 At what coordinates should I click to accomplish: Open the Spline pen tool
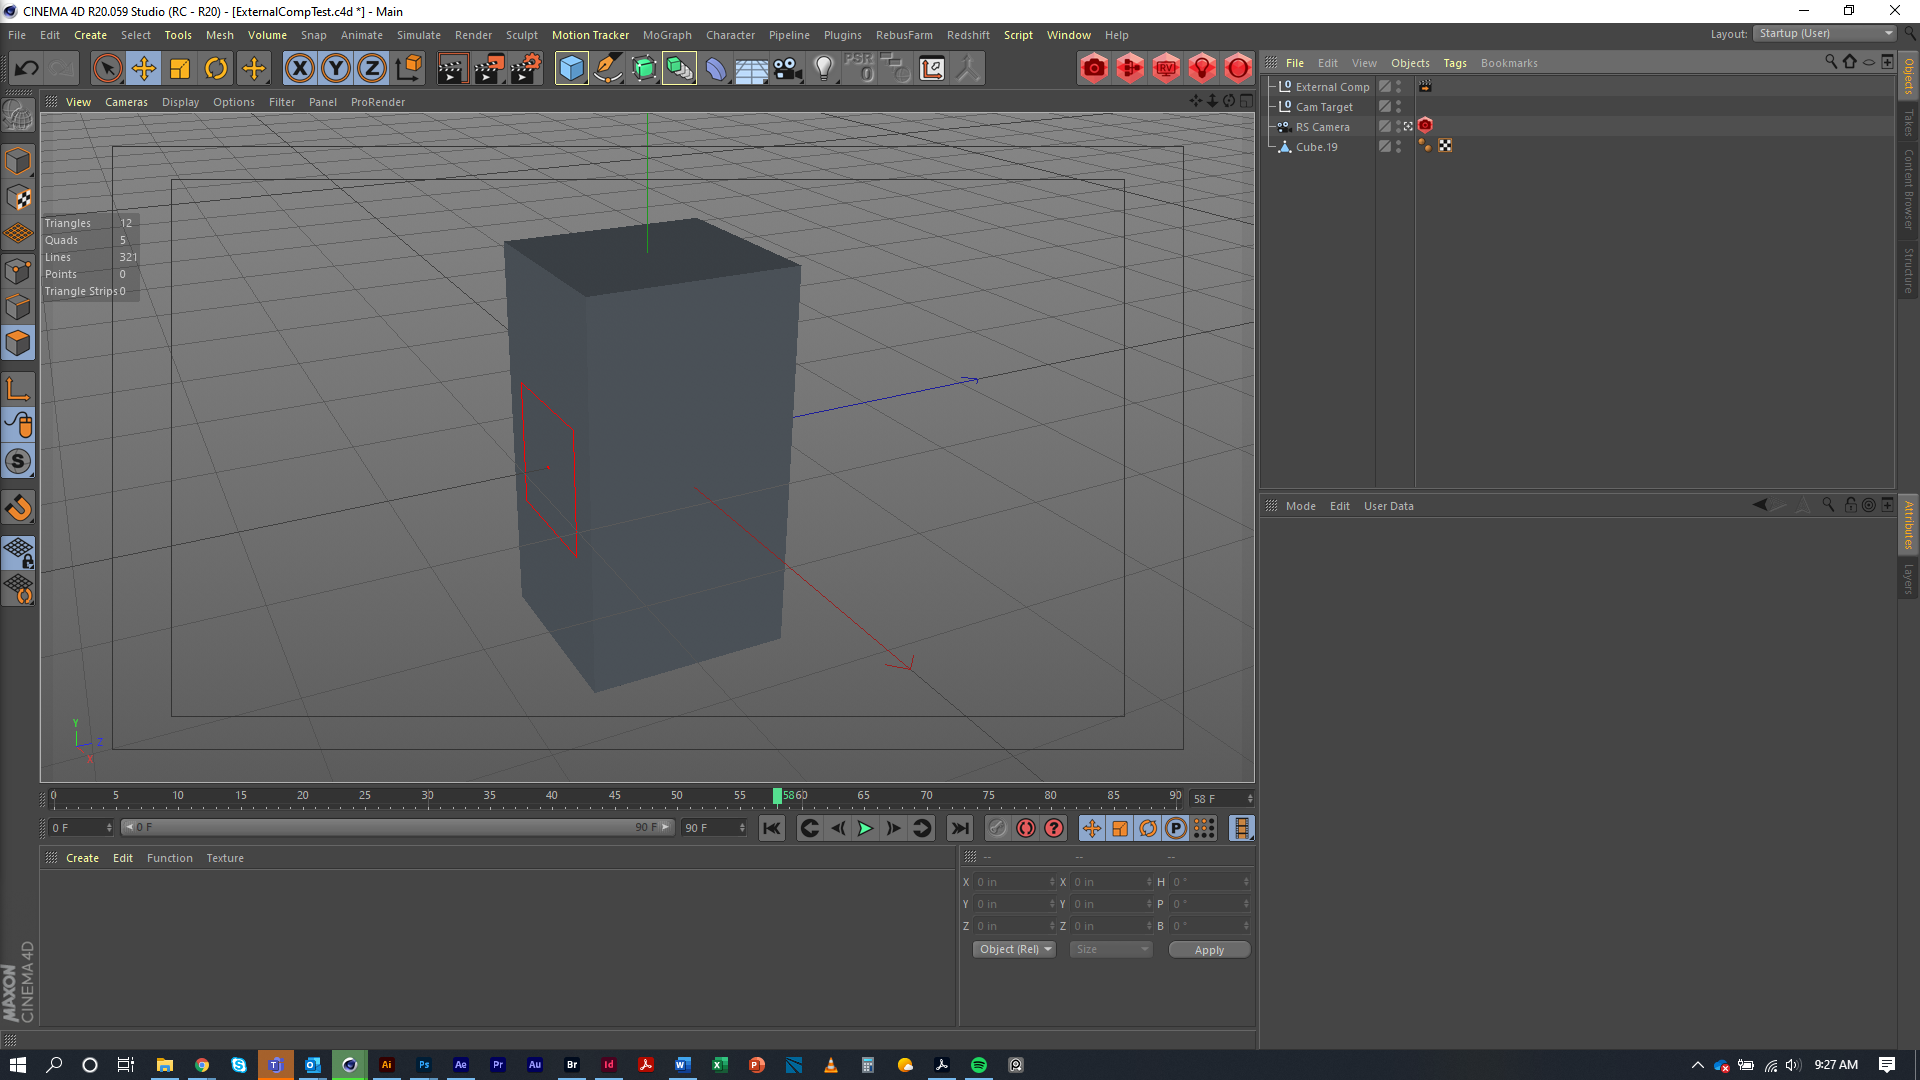point(607,68)
